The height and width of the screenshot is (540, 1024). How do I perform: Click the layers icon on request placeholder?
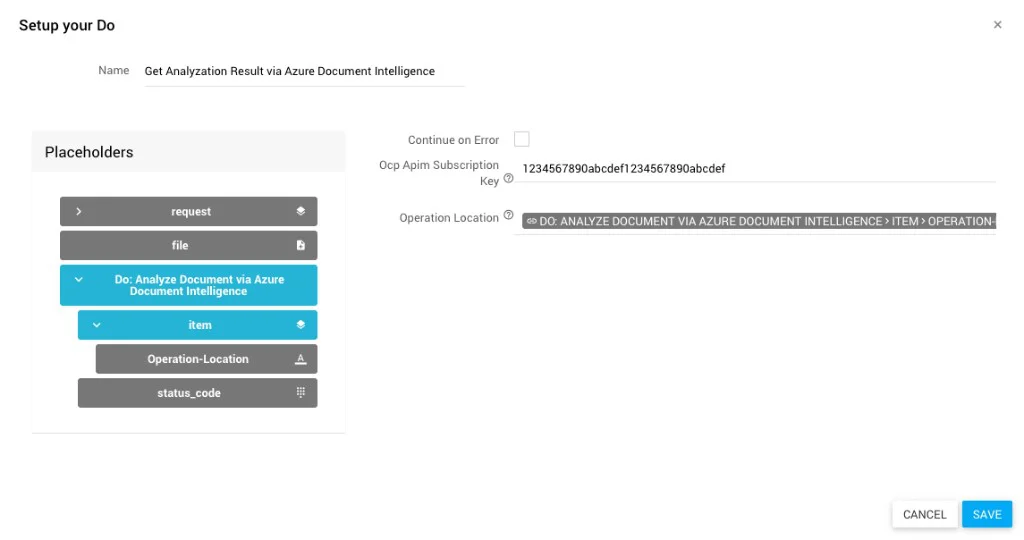pyautogui.click(x=300, y=212)
